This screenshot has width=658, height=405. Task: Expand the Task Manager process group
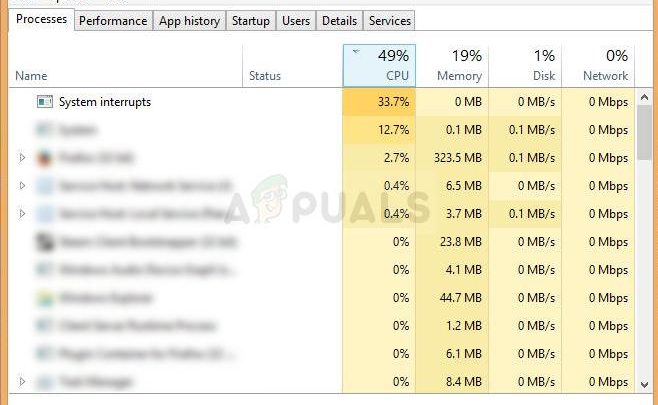[22, 382]
